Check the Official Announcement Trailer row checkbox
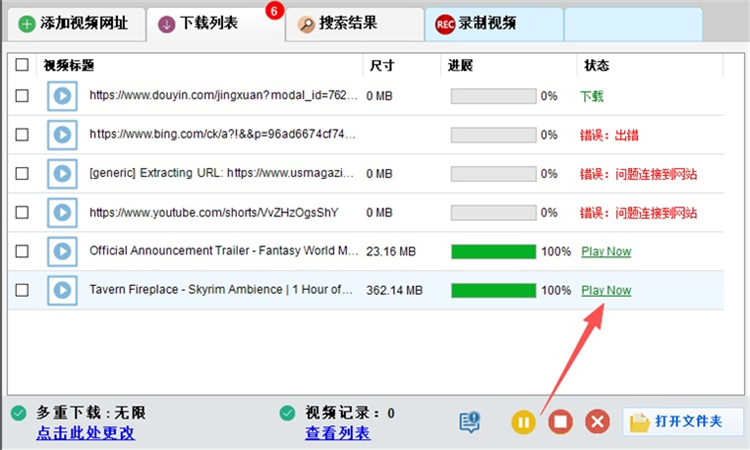 click(x=22, y=251)
